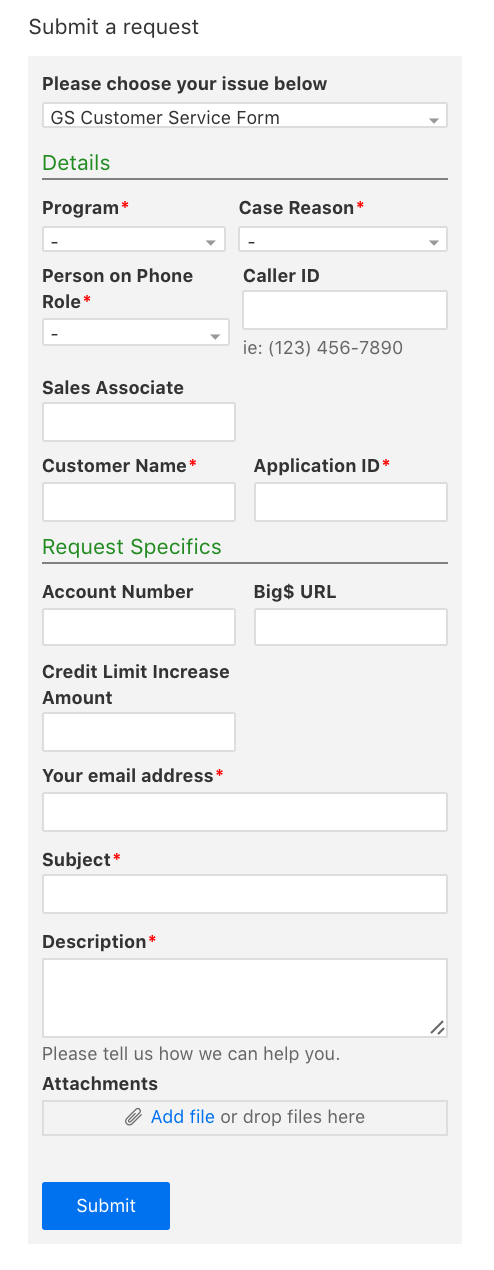Open the issue type dropdown
The height and width of the screenshot is (1270, 494).
click(x=245, y=116)
